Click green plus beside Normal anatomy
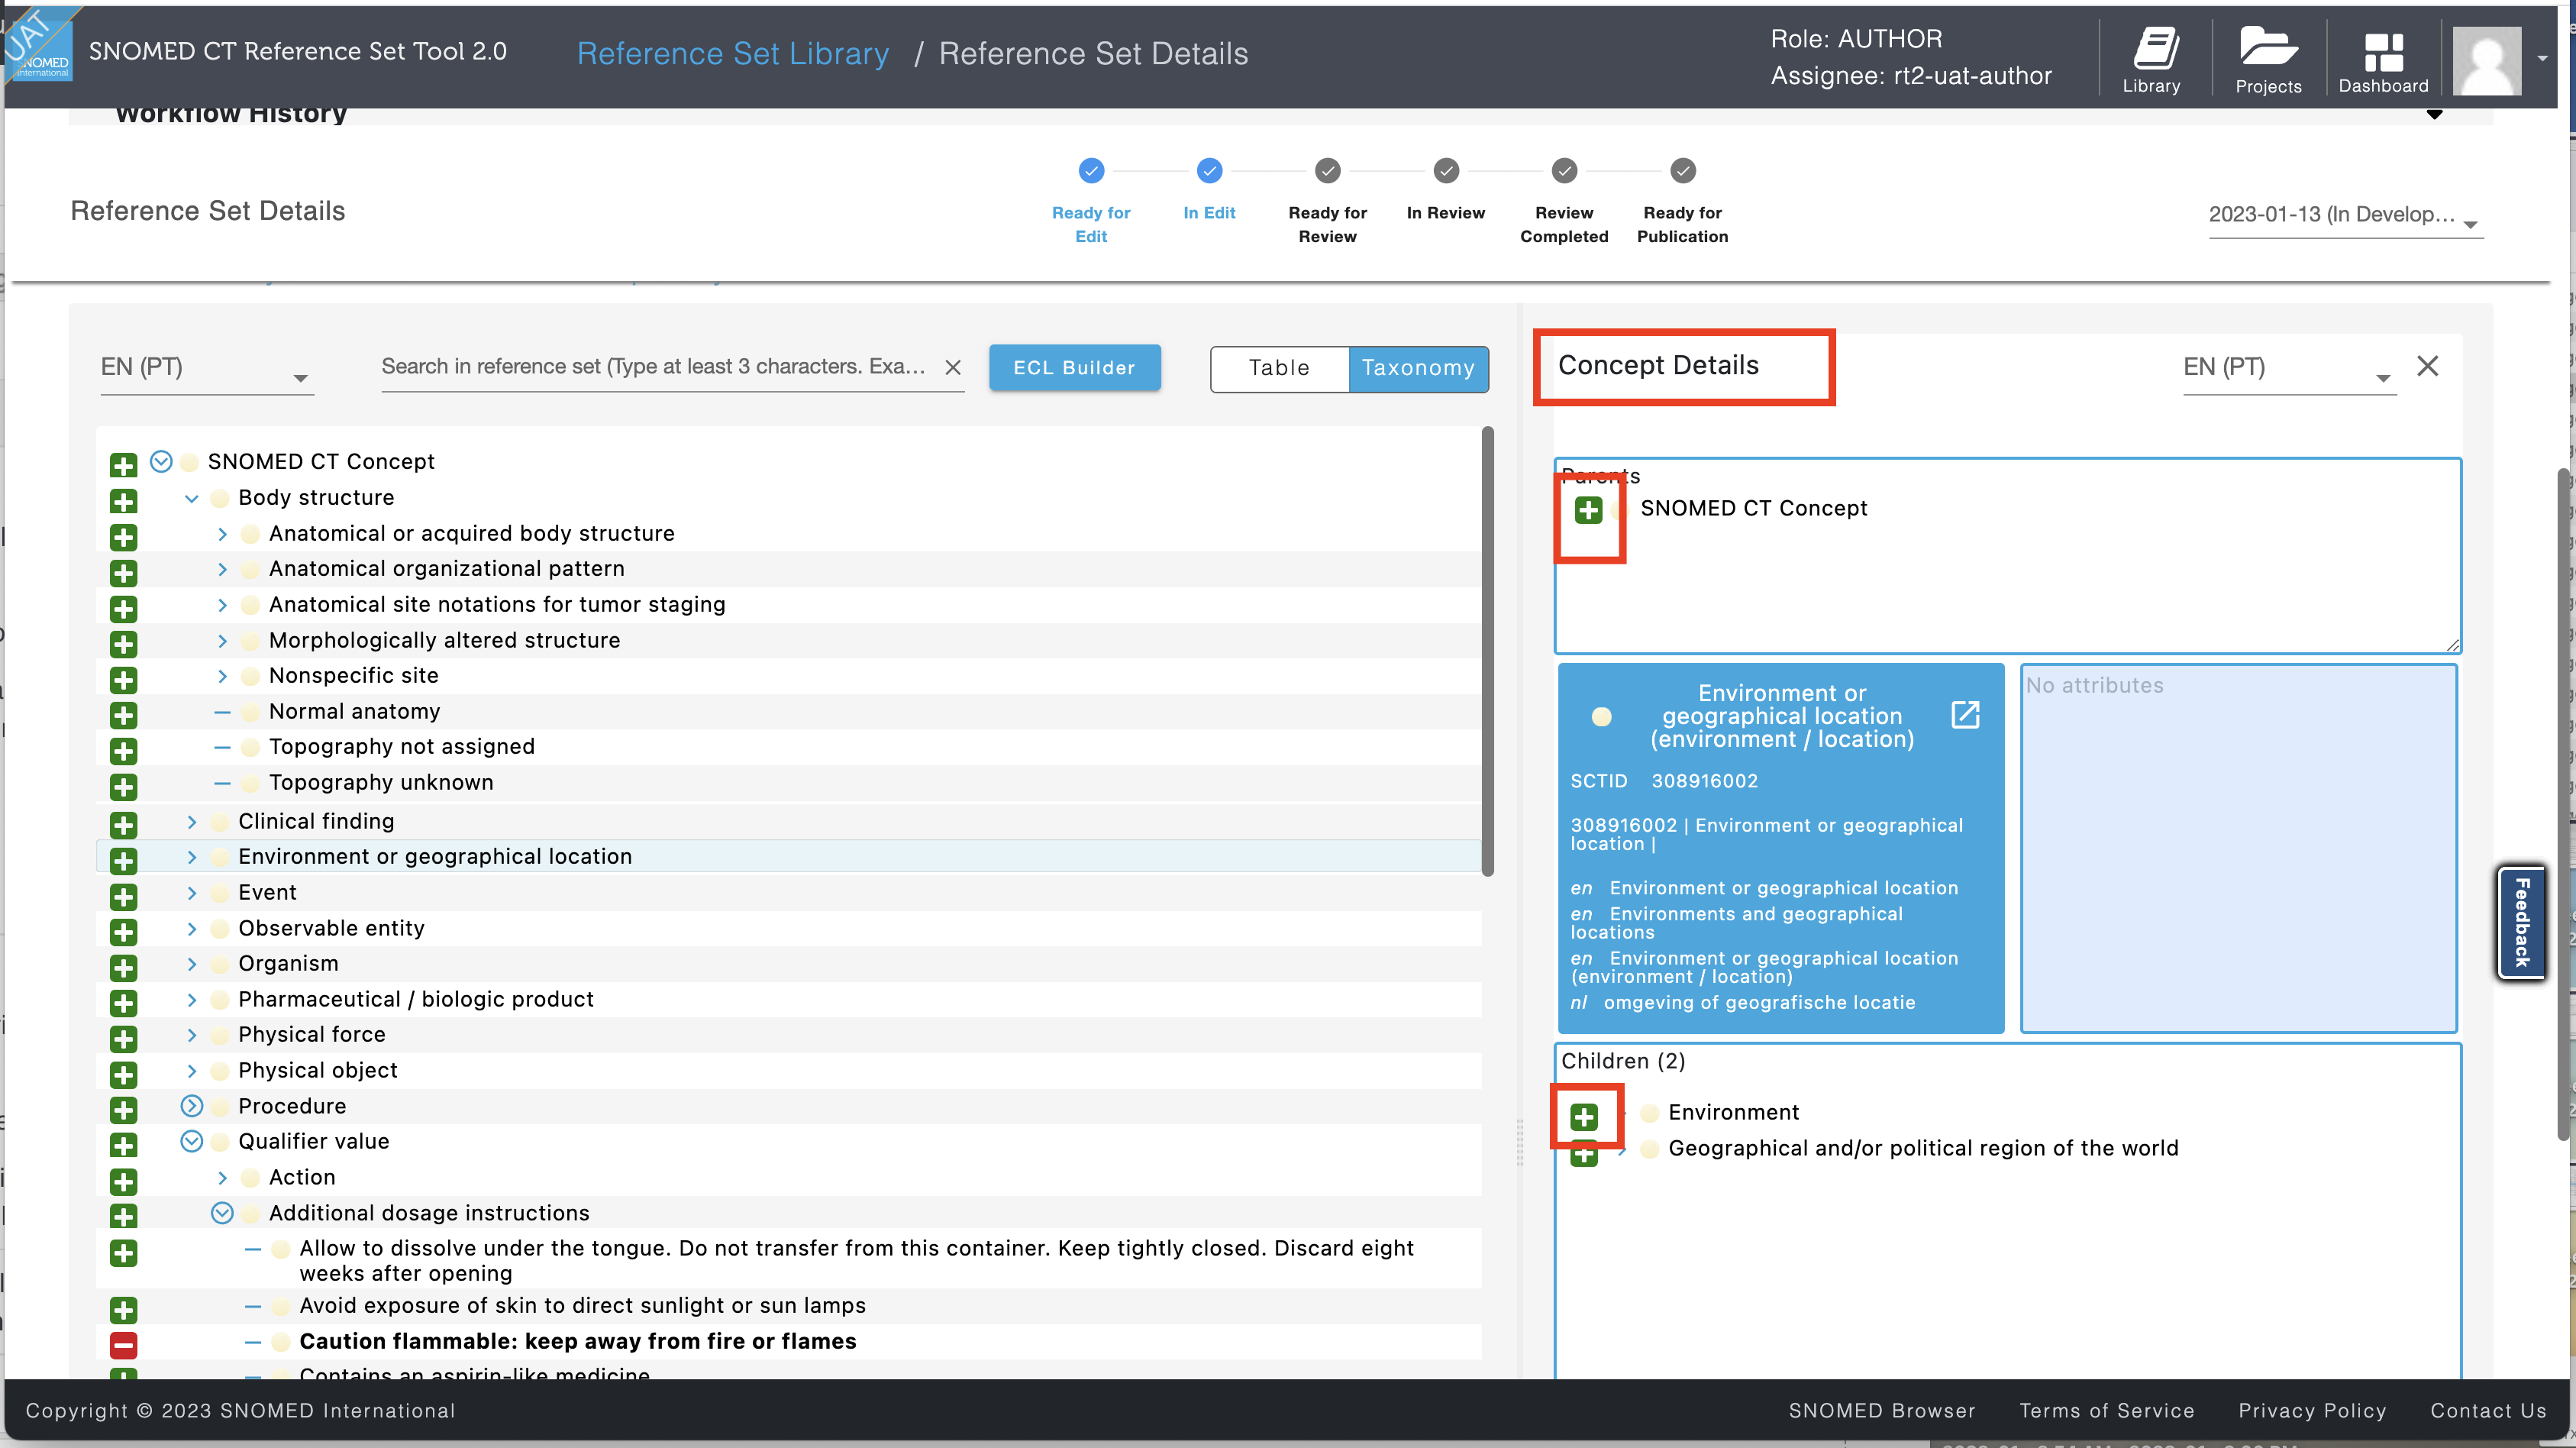 (x=123, y=715)
